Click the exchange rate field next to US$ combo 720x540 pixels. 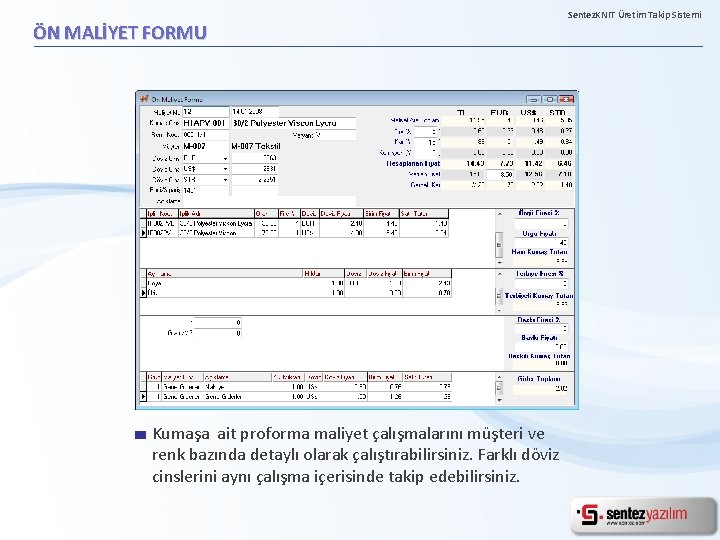pos(254,169)
